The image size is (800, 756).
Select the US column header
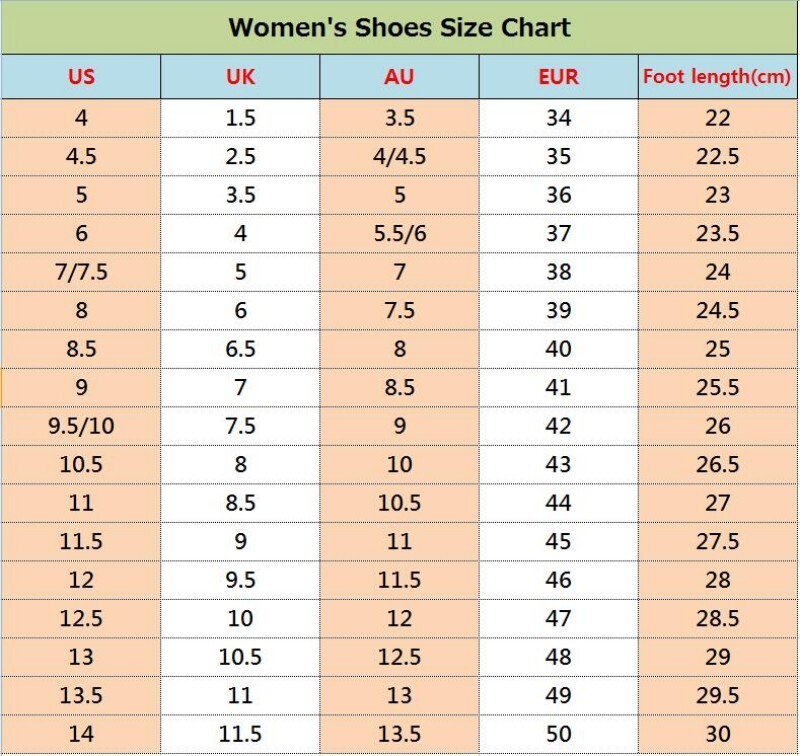click(x=81, y=77)
